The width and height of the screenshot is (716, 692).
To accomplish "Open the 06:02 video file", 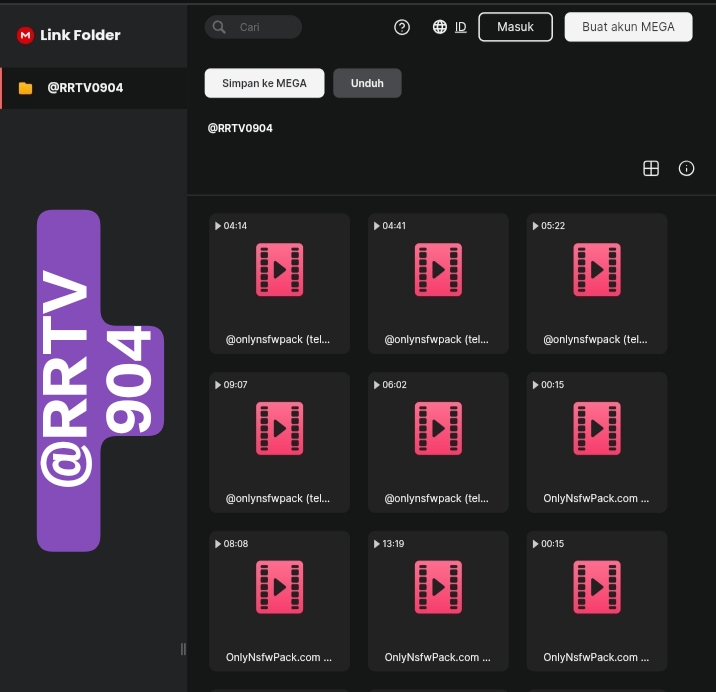I will point(438,443).
